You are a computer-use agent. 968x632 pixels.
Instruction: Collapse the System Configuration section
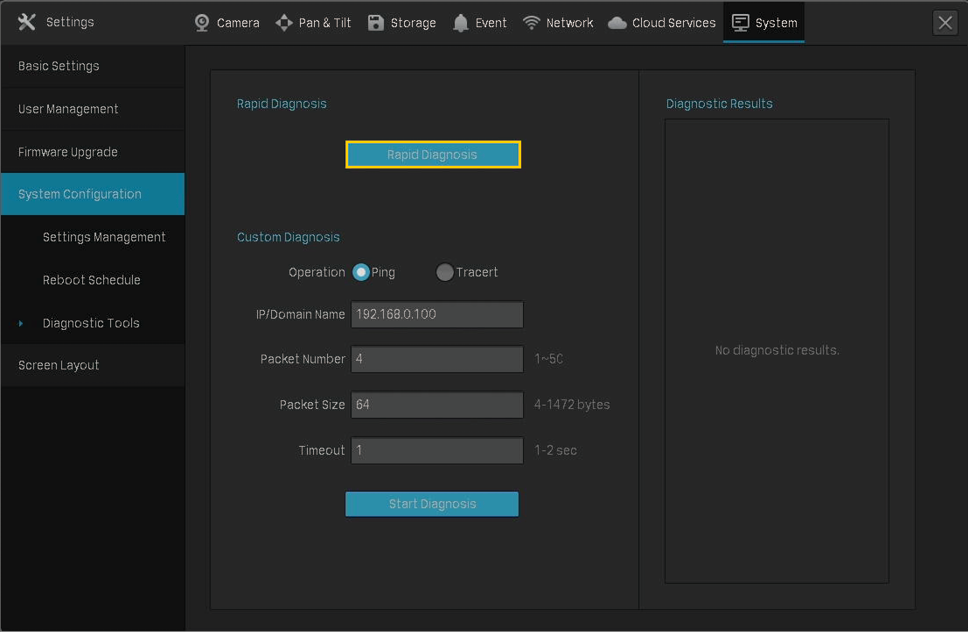[x=93, y=194]
